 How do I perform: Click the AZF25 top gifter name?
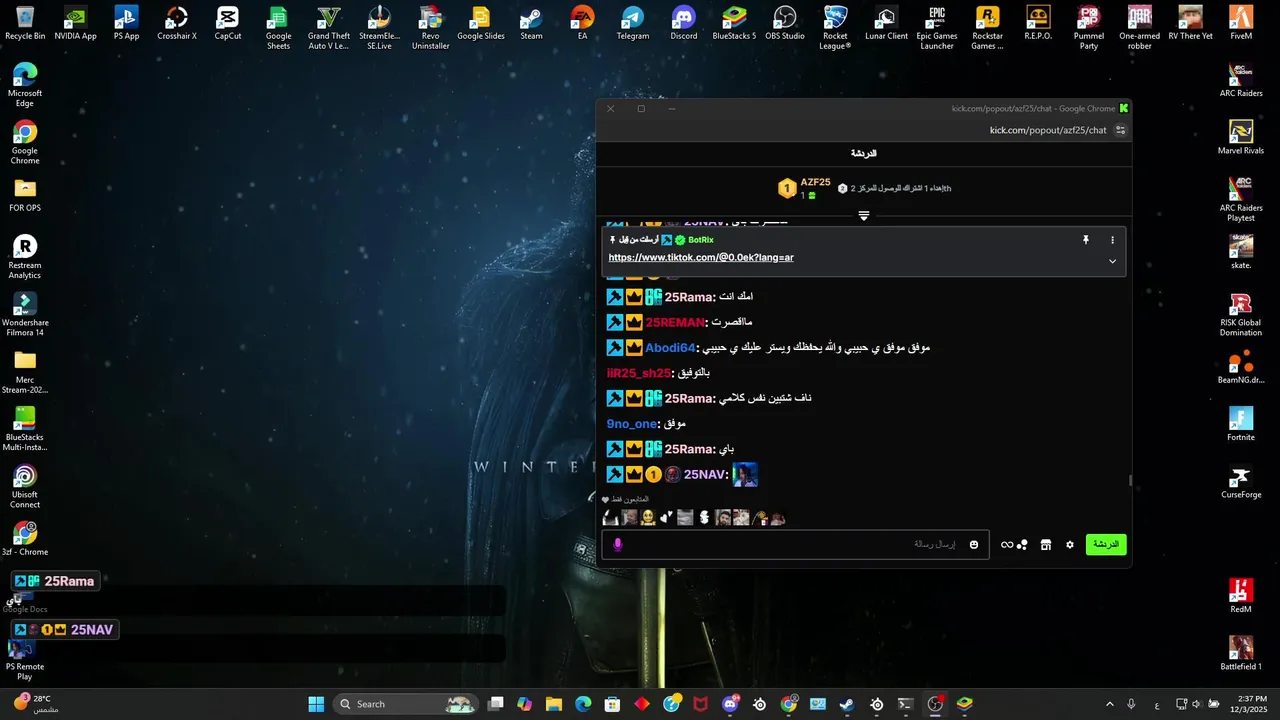[x=815, y=182]
